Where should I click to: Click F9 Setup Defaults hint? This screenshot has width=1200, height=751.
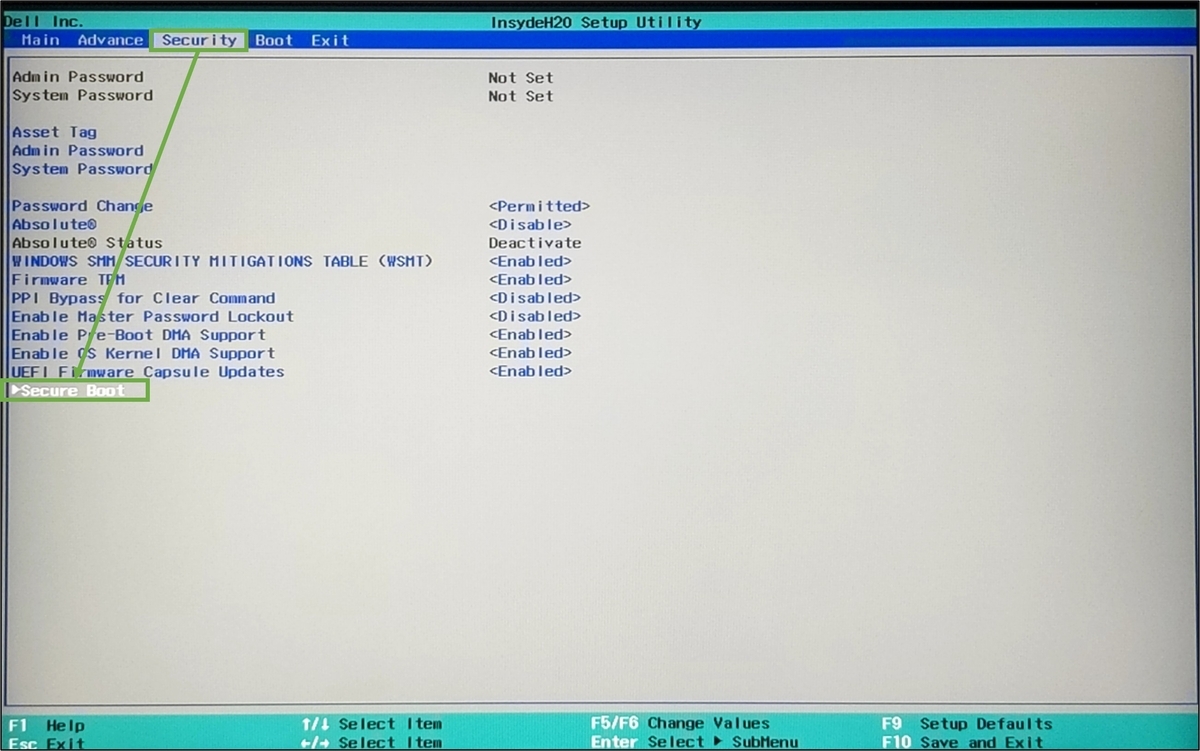[x=967, y=723]
